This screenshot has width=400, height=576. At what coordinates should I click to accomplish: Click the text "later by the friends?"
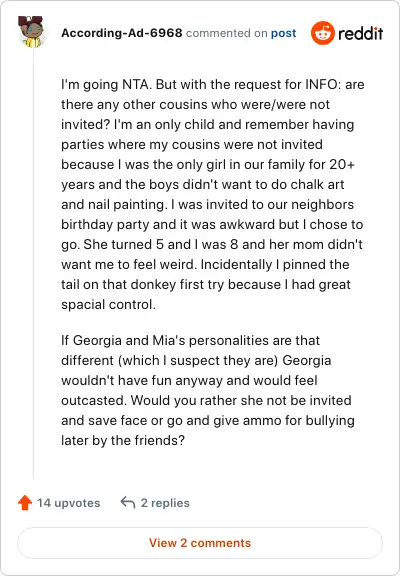coord(123,440)
